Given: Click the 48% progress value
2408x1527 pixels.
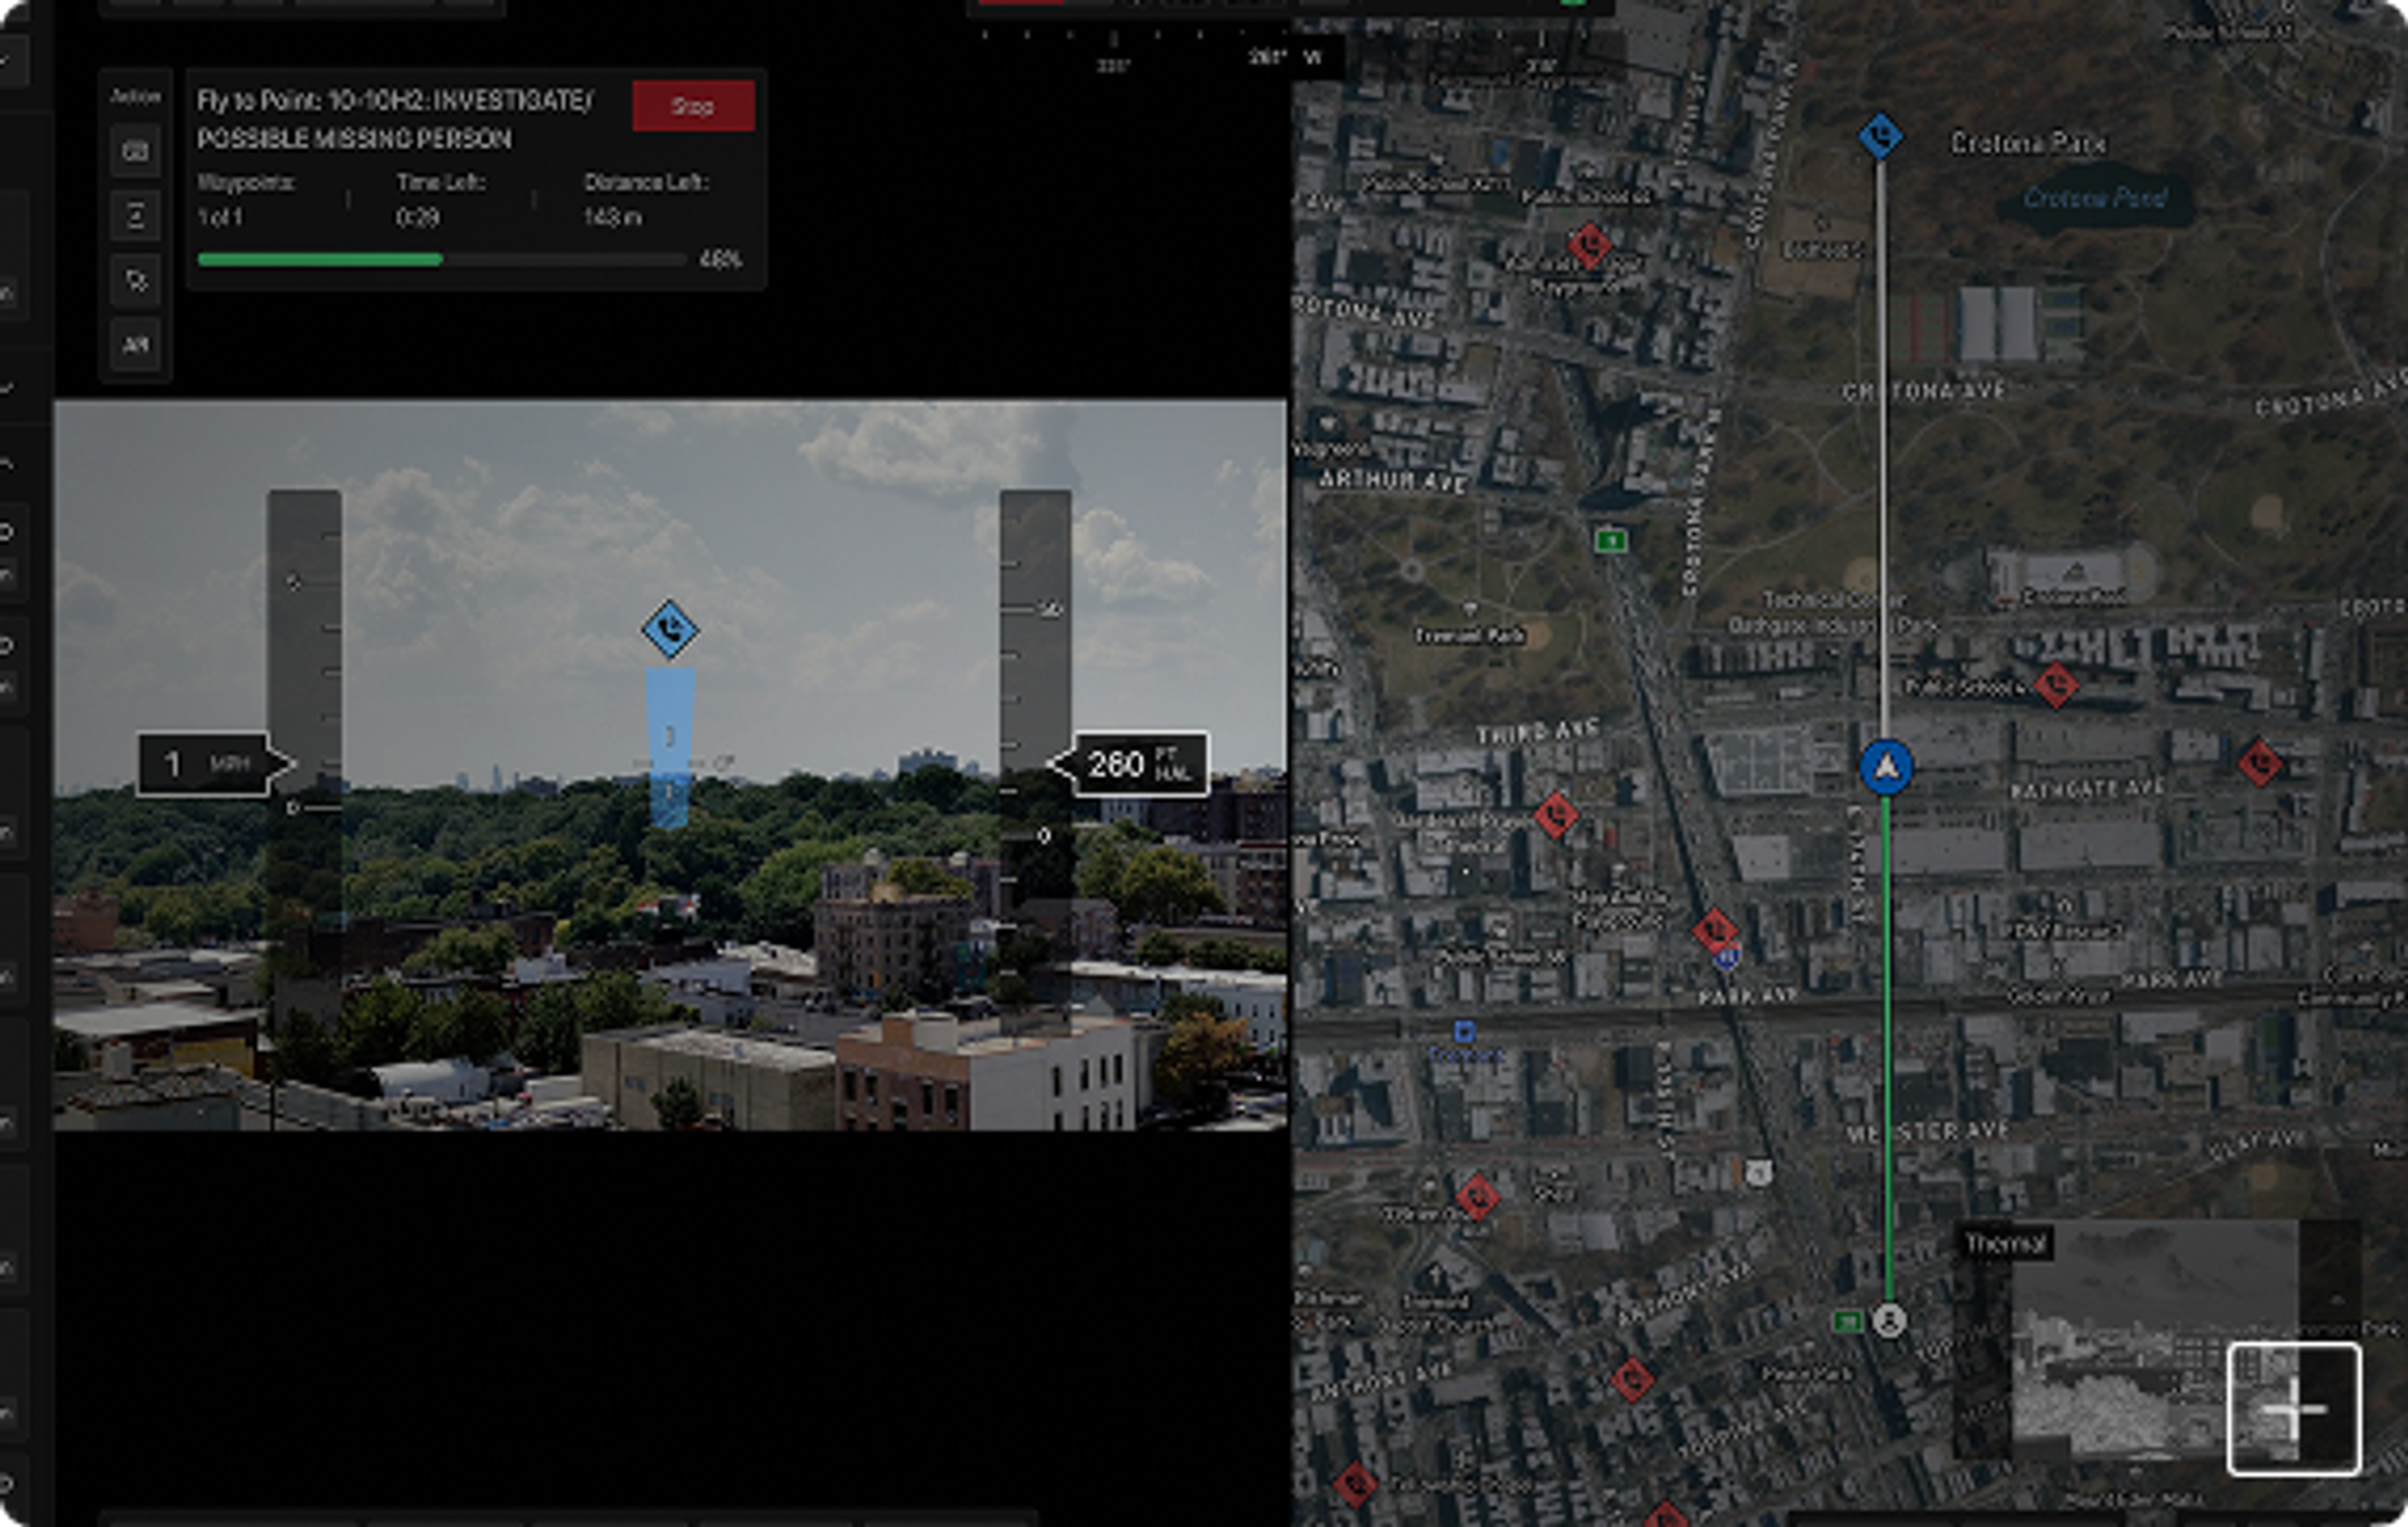Looking at the screenshot, I should (x=720, y=260).
